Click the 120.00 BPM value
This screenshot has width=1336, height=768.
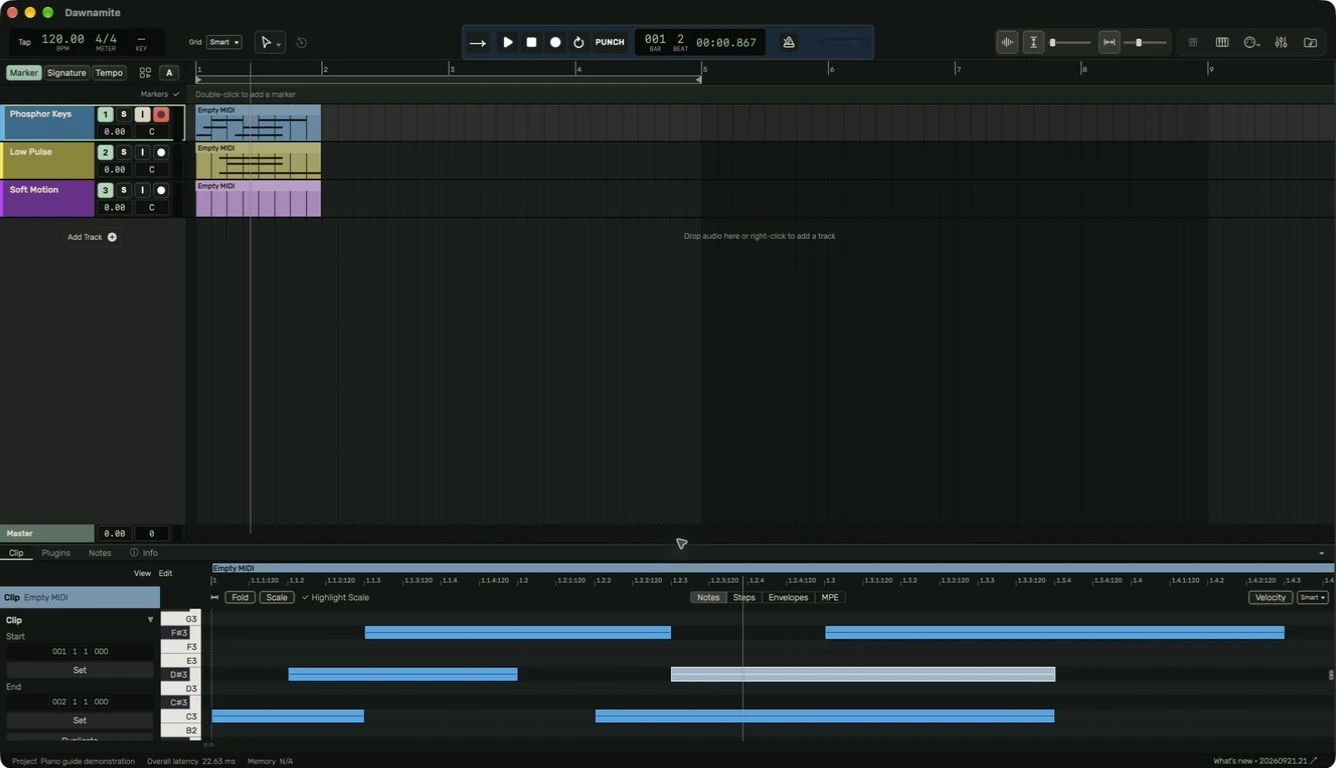tap(62, 39)
